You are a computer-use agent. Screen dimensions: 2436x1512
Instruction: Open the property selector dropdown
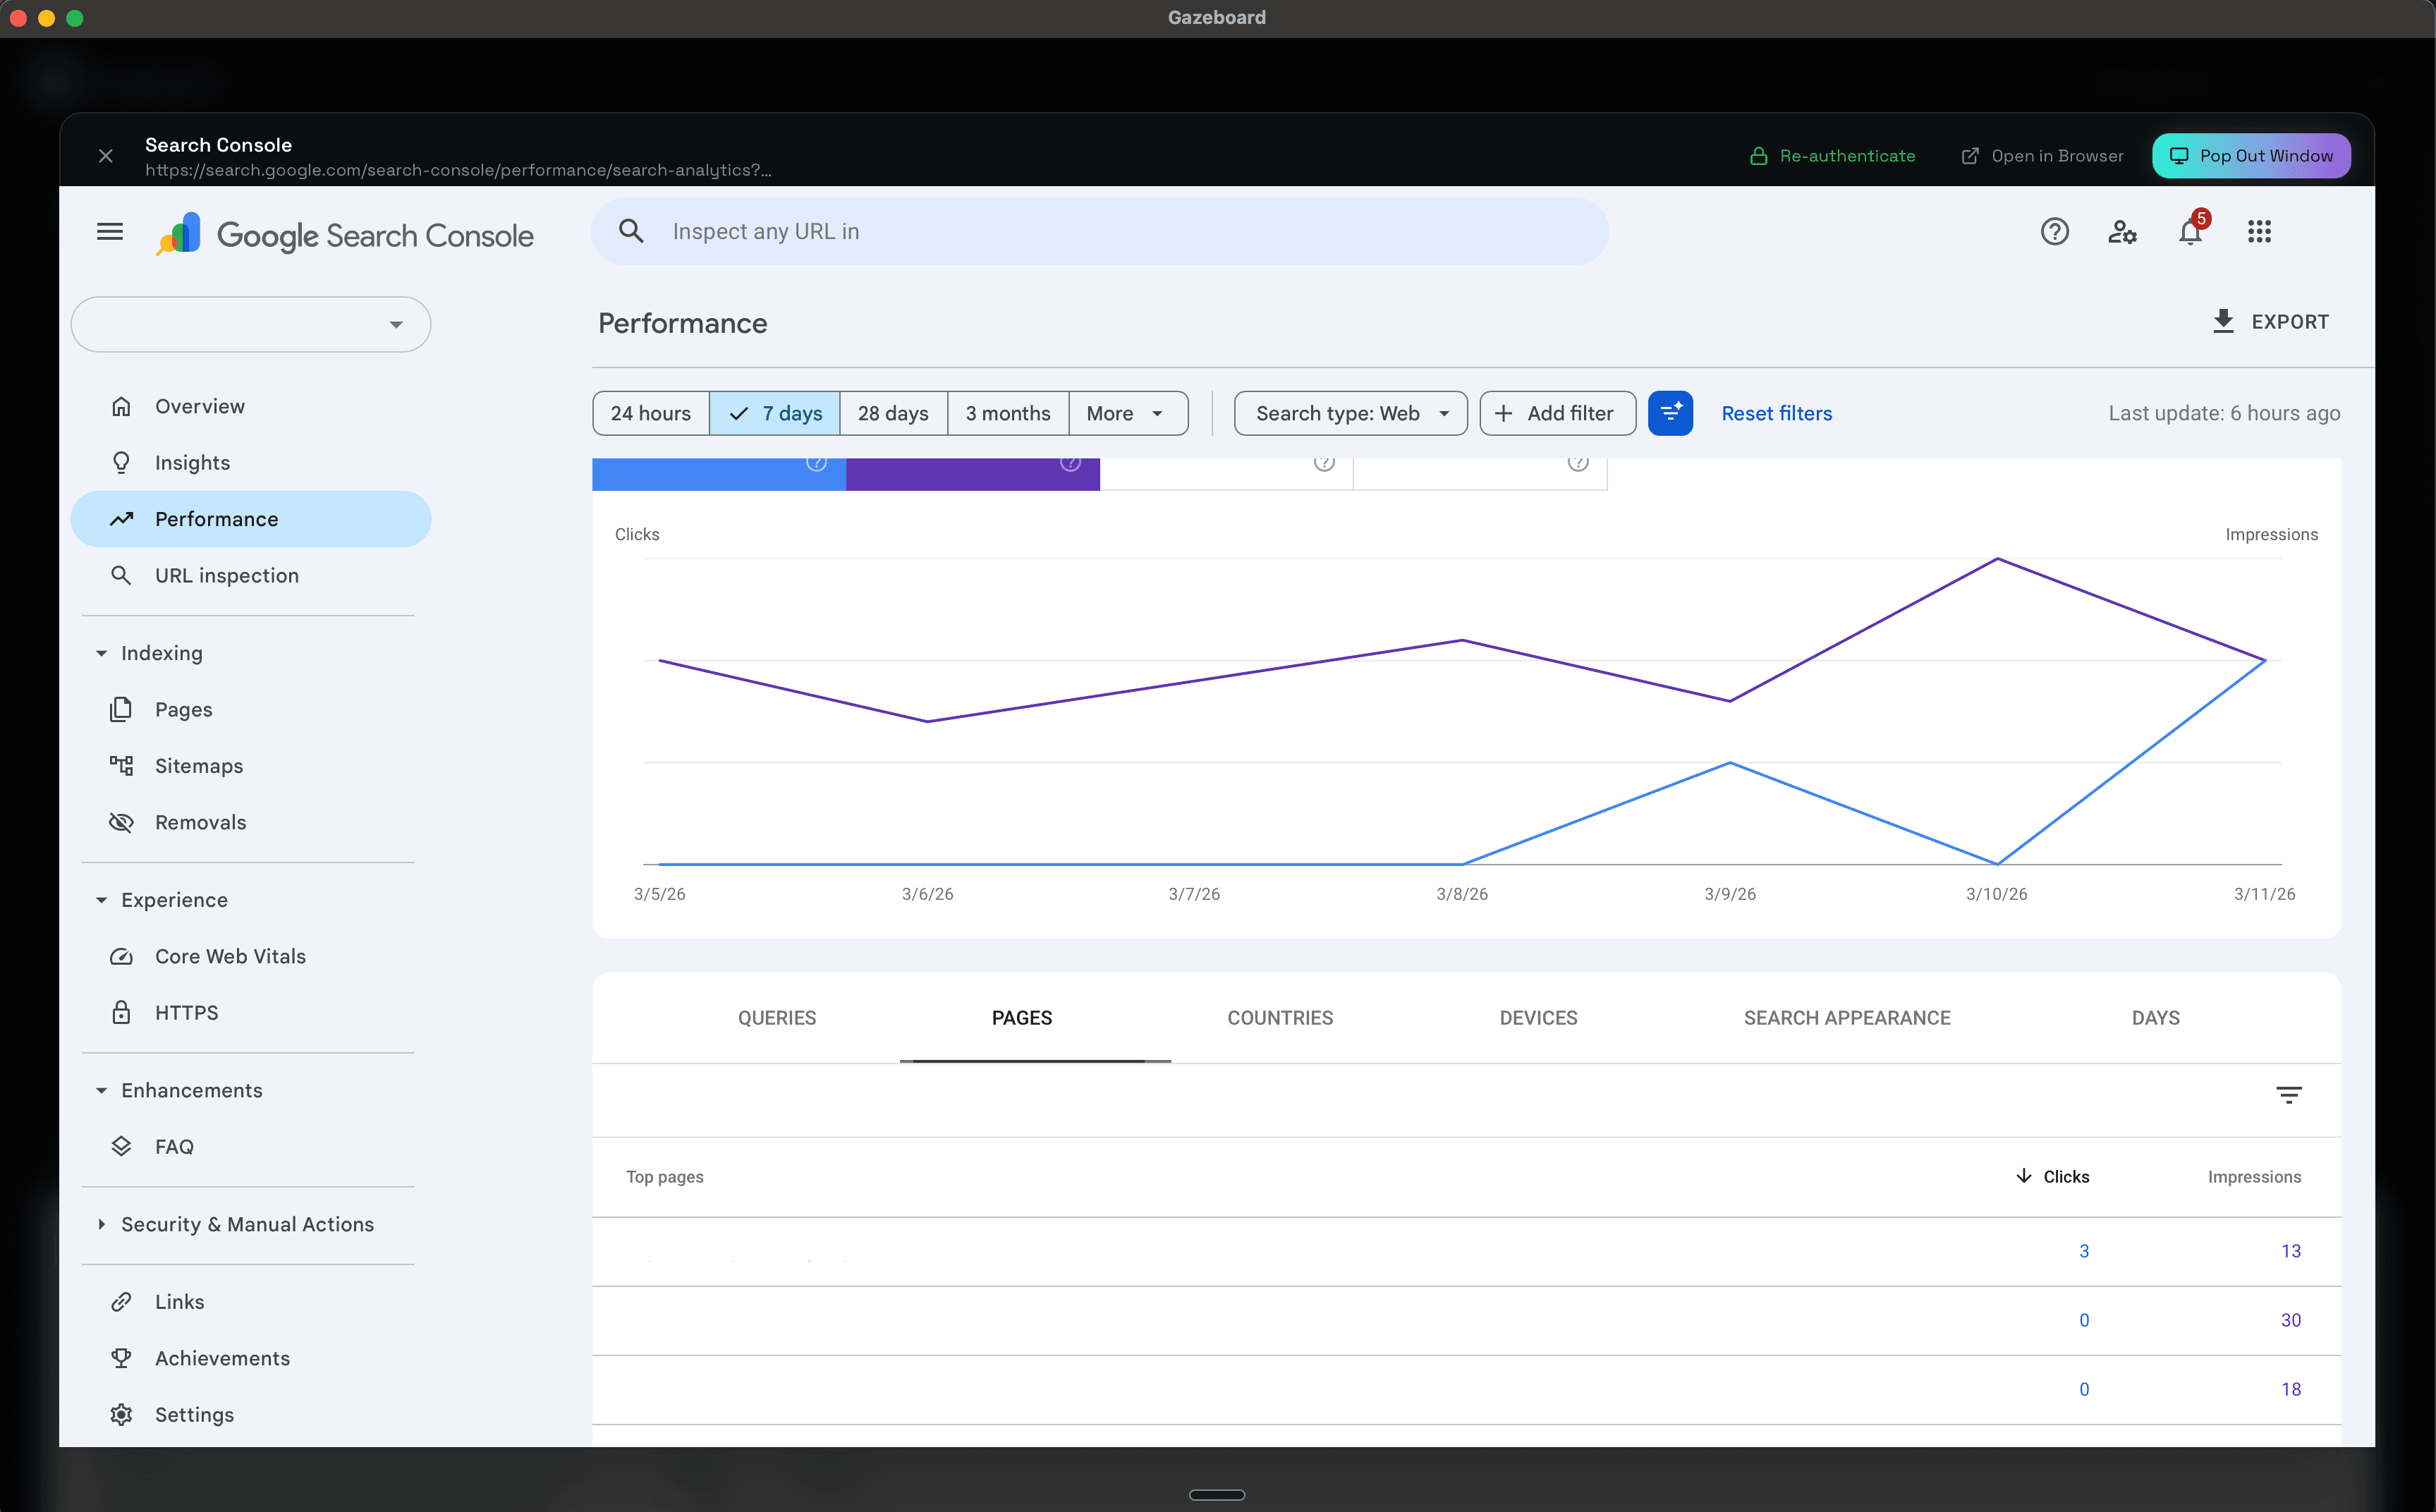(x=250, y=324)
